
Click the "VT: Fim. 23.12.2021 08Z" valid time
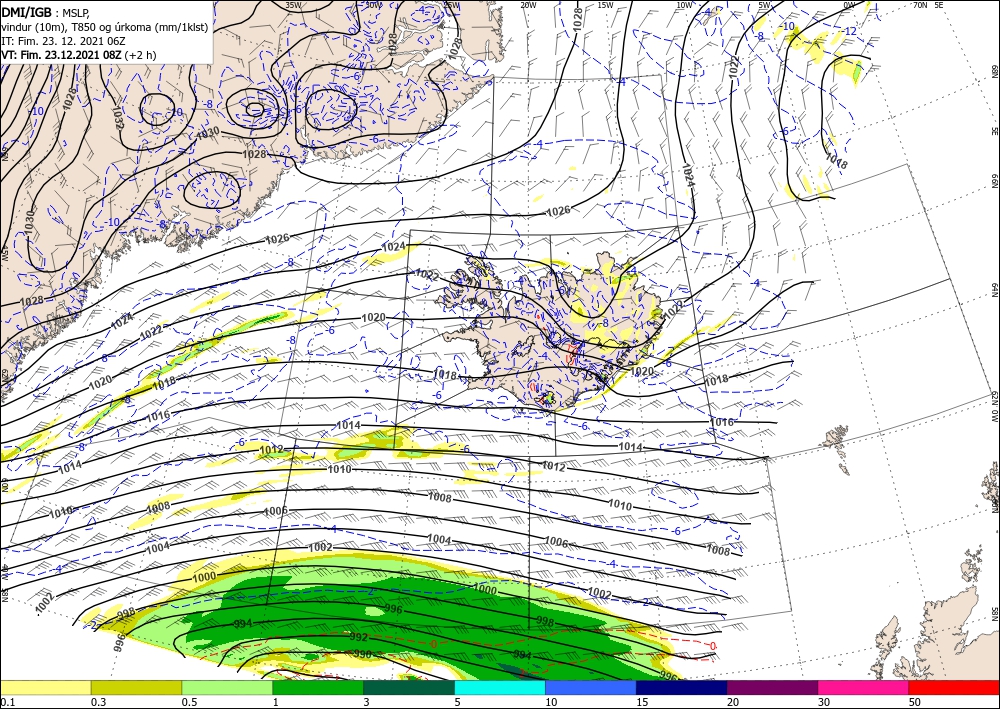point(61,55)
